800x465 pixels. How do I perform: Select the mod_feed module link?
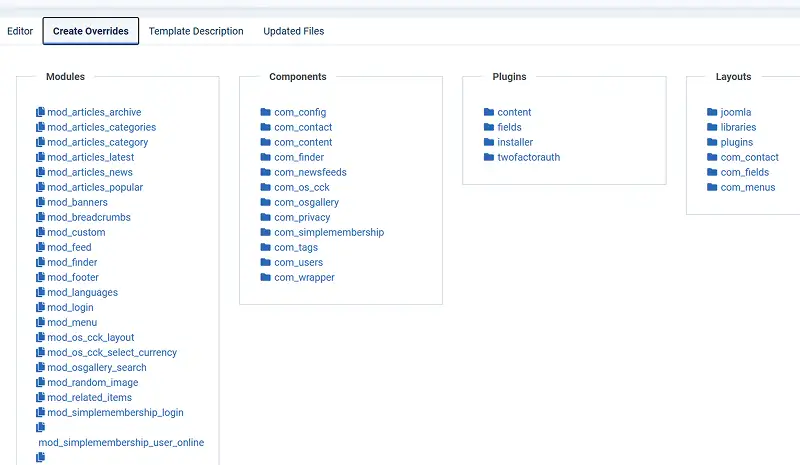[x=69, y=247]
